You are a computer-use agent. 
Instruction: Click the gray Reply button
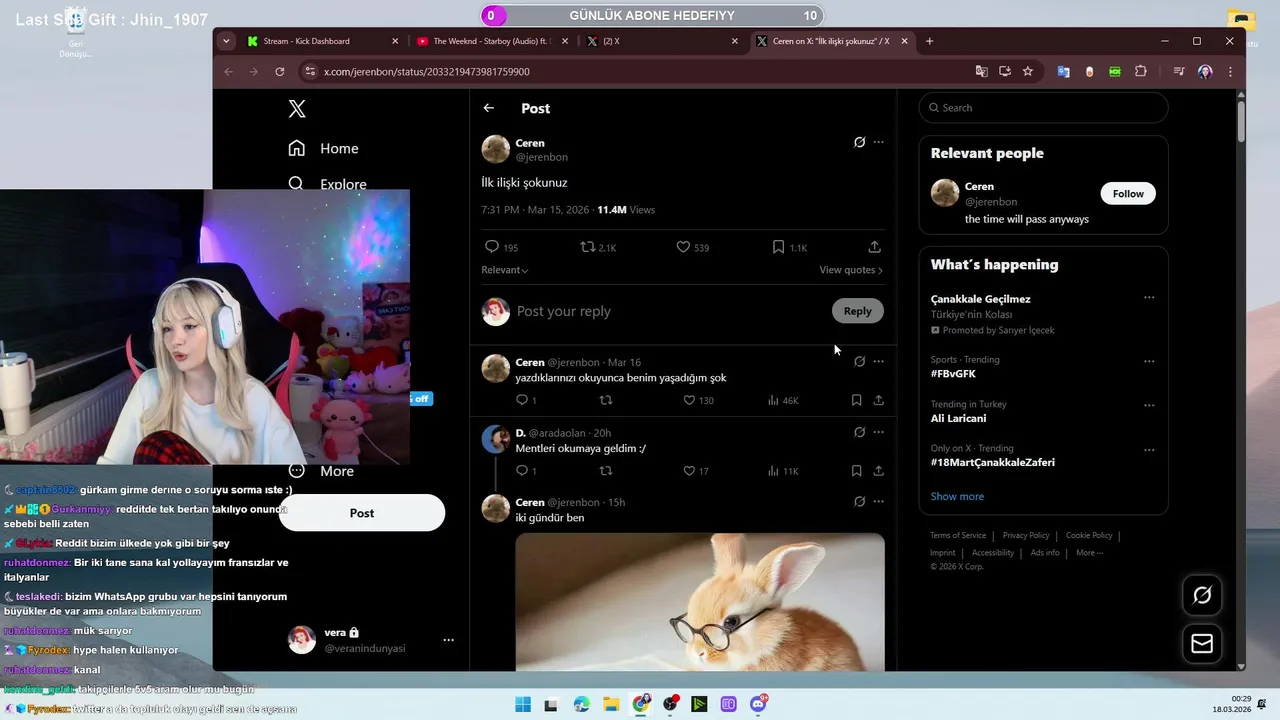click(858, 311)
